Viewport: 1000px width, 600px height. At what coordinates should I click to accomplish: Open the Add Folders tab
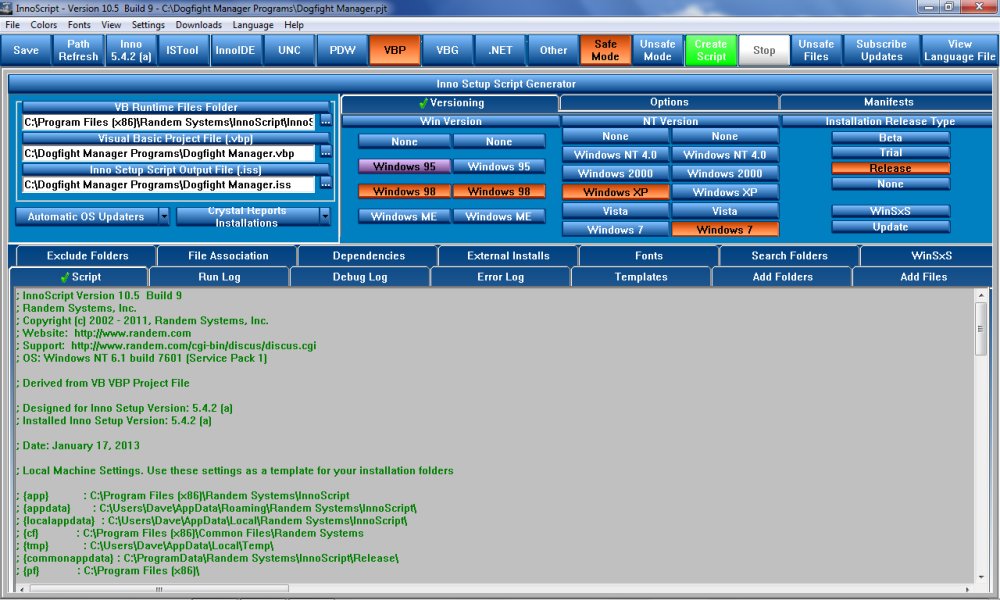click(783, 277)
